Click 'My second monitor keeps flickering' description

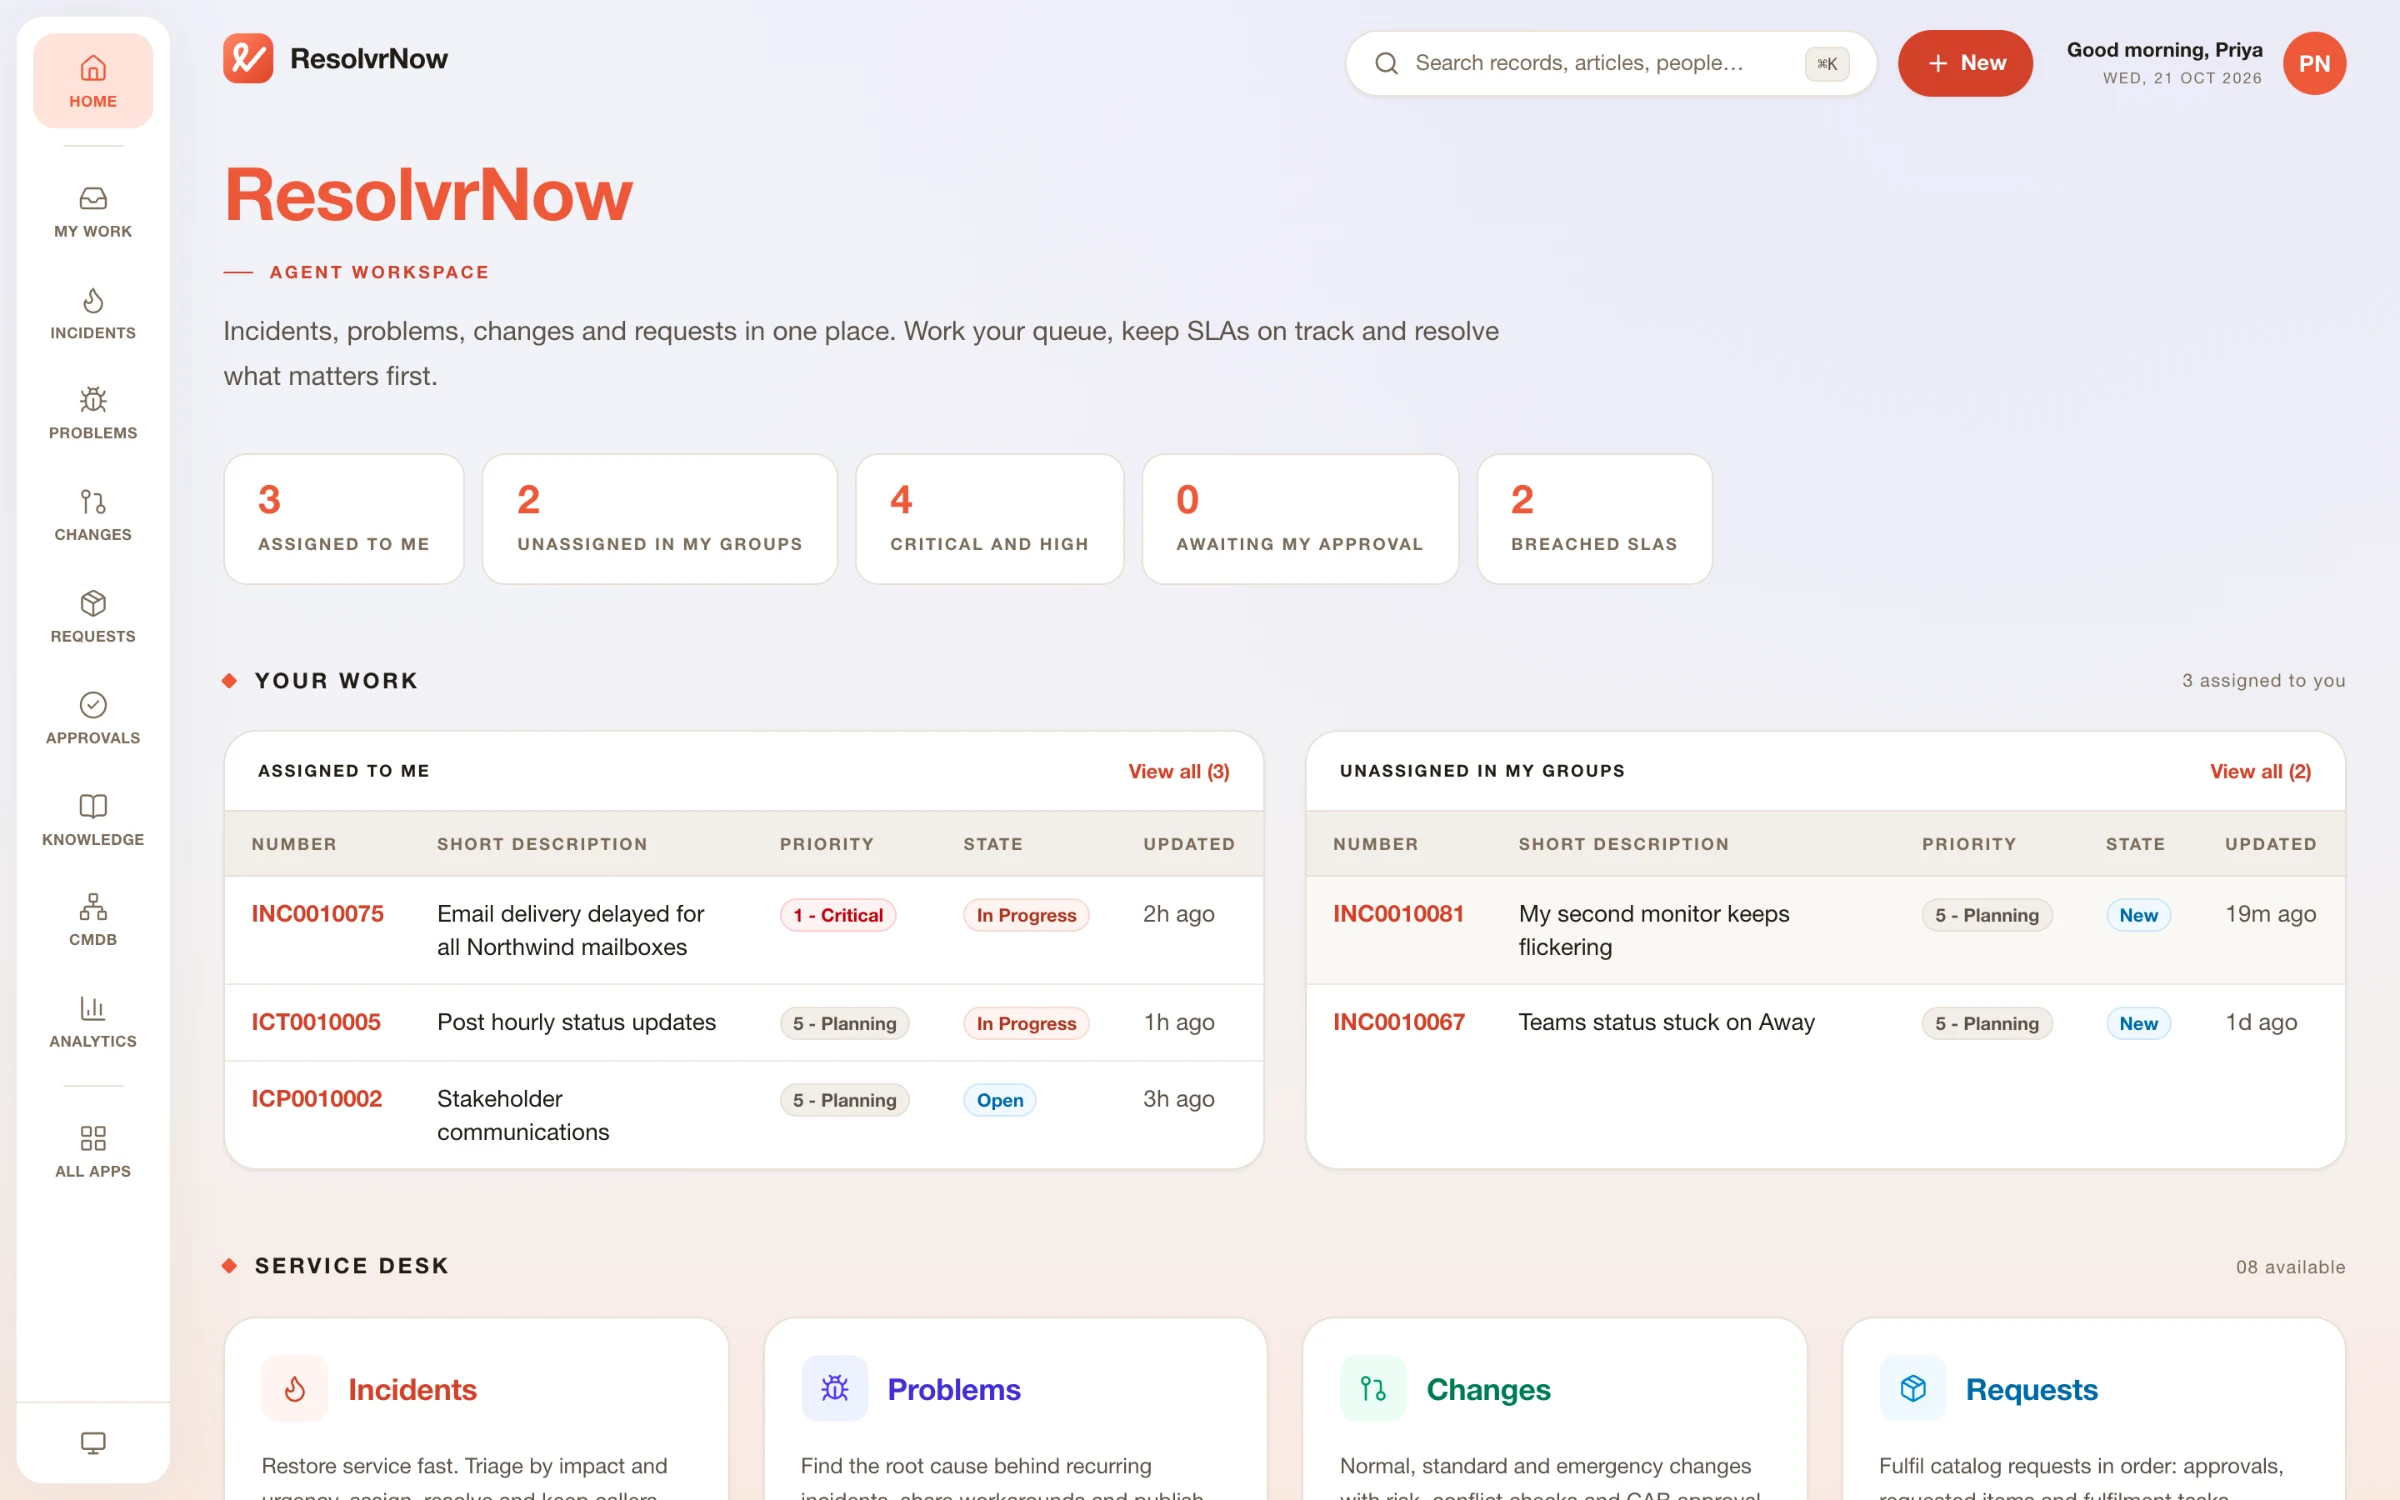tap(1654, 930)
